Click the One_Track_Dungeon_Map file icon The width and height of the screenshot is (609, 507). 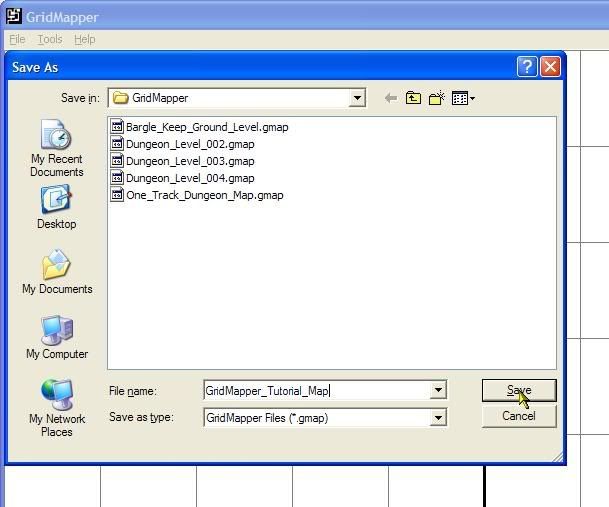point(117,195)
